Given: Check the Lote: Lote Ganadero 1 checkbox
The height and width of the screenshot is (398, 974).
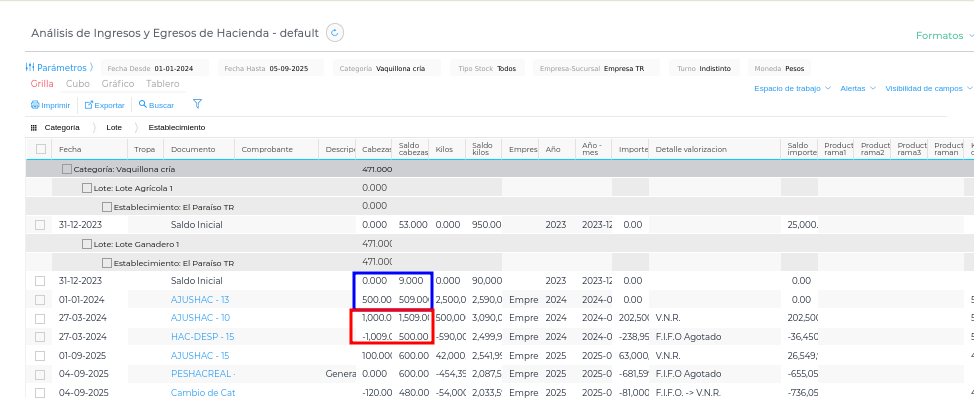Looking at the screenshot, I should pos(87,244).
